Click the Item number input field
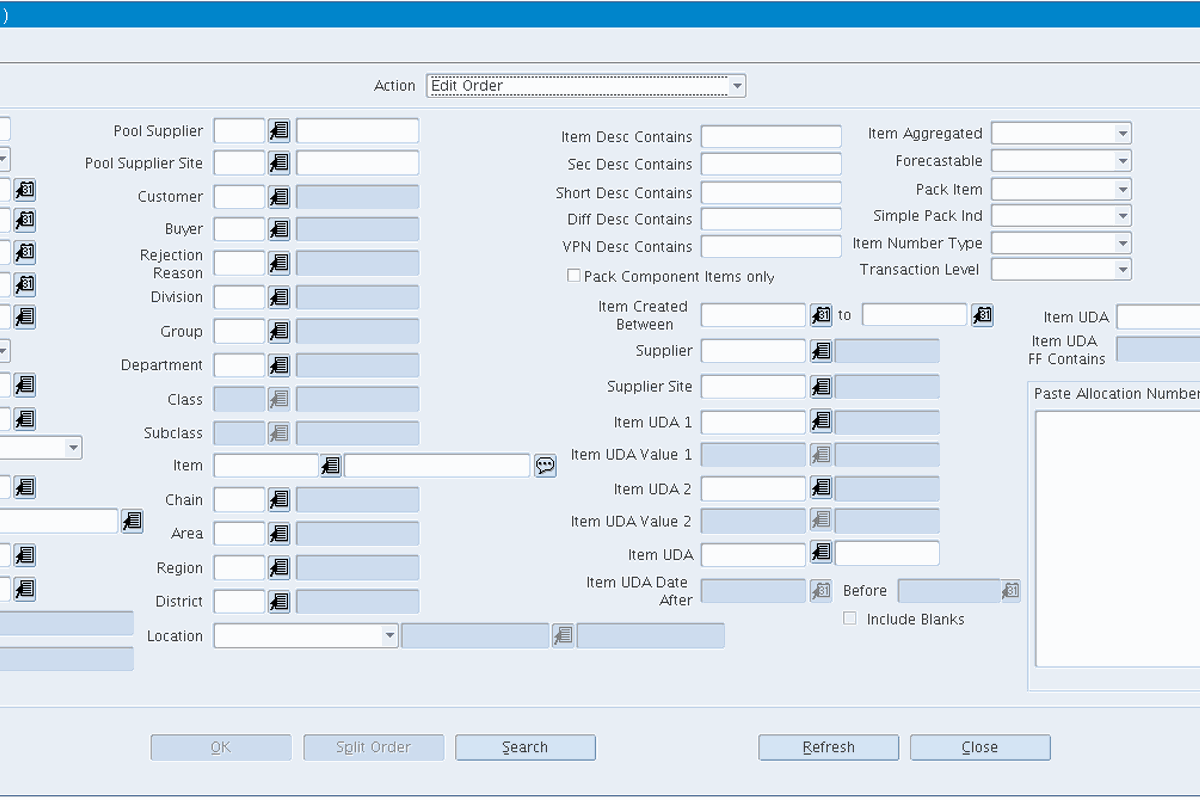This screenshot has height=800, width=1200. pyautogui.click(x=266, y=465)
